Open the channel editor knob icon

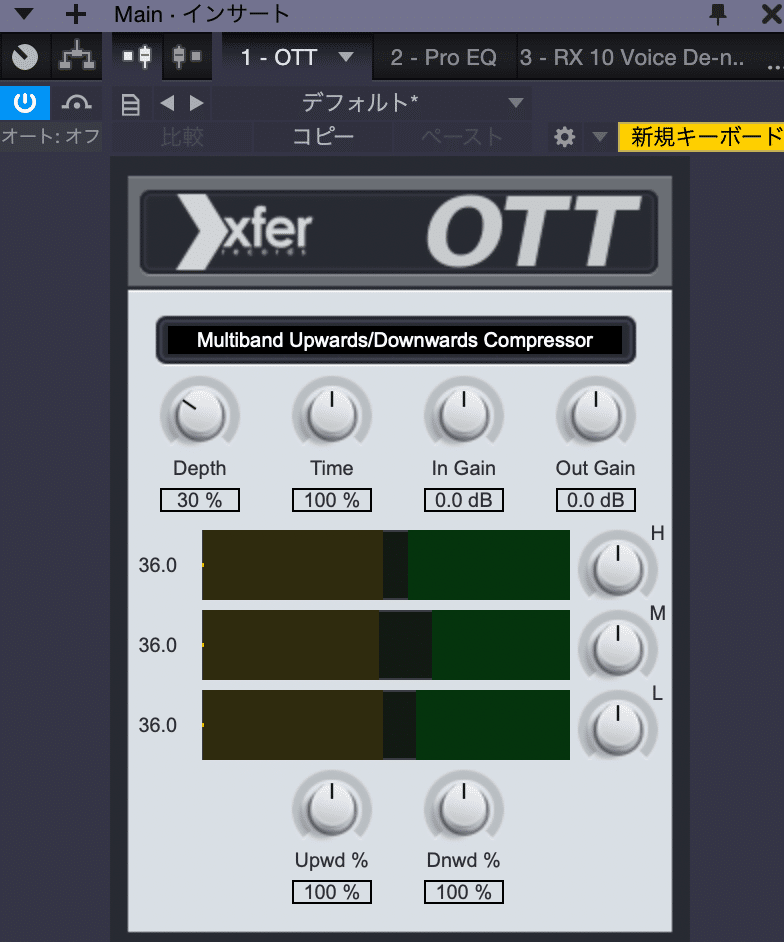25,57
